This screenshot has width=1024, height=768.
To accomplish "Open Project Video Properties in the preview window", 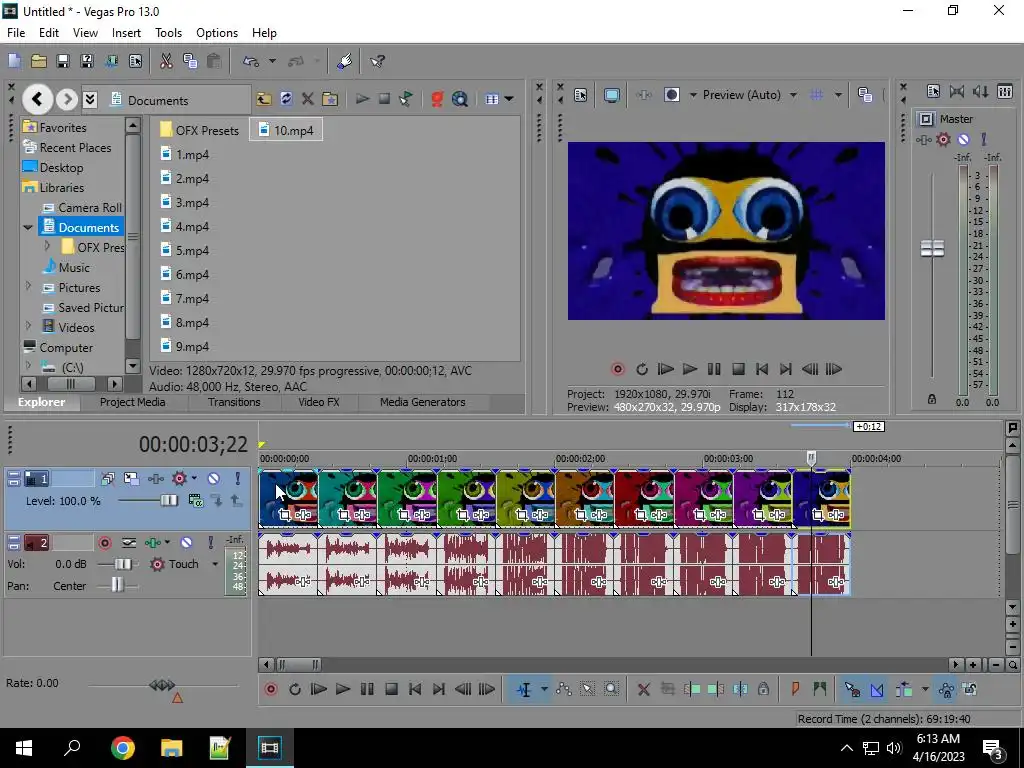I will click(581, 95).
